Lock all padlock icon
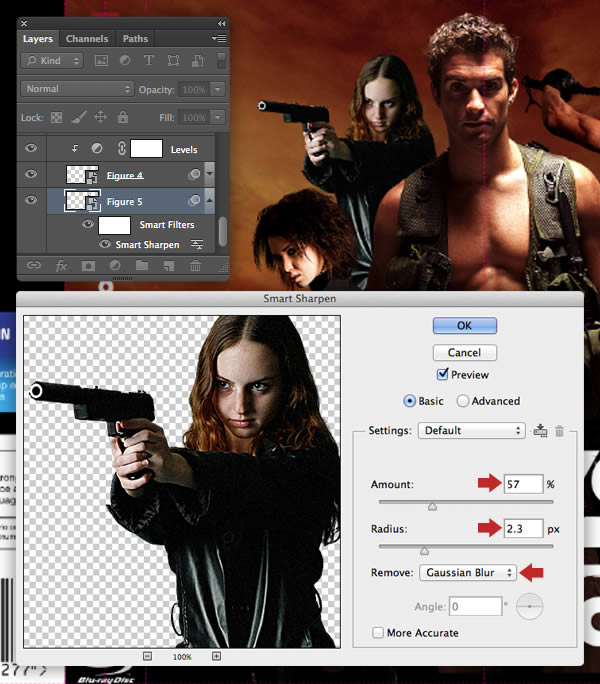The height and width of the screenshot is (684, 600). coord(123,117)
